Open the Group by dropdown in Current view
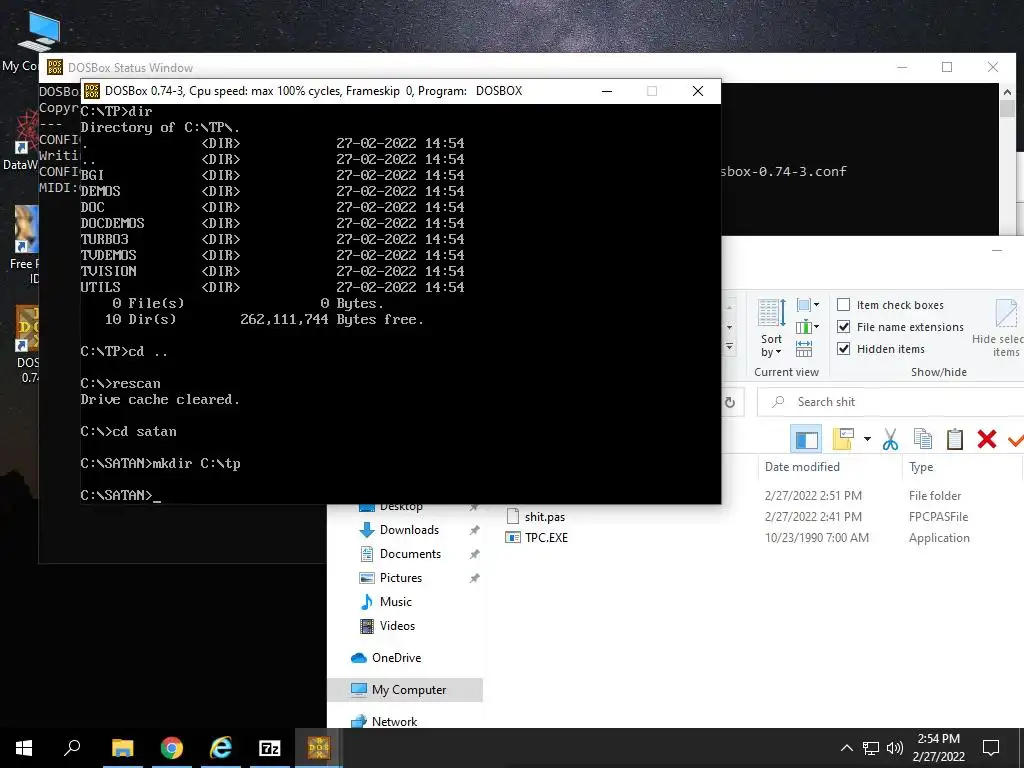The width and height of the screenshot is (1024, 768). pyautogui.click(x=808, y=305)
